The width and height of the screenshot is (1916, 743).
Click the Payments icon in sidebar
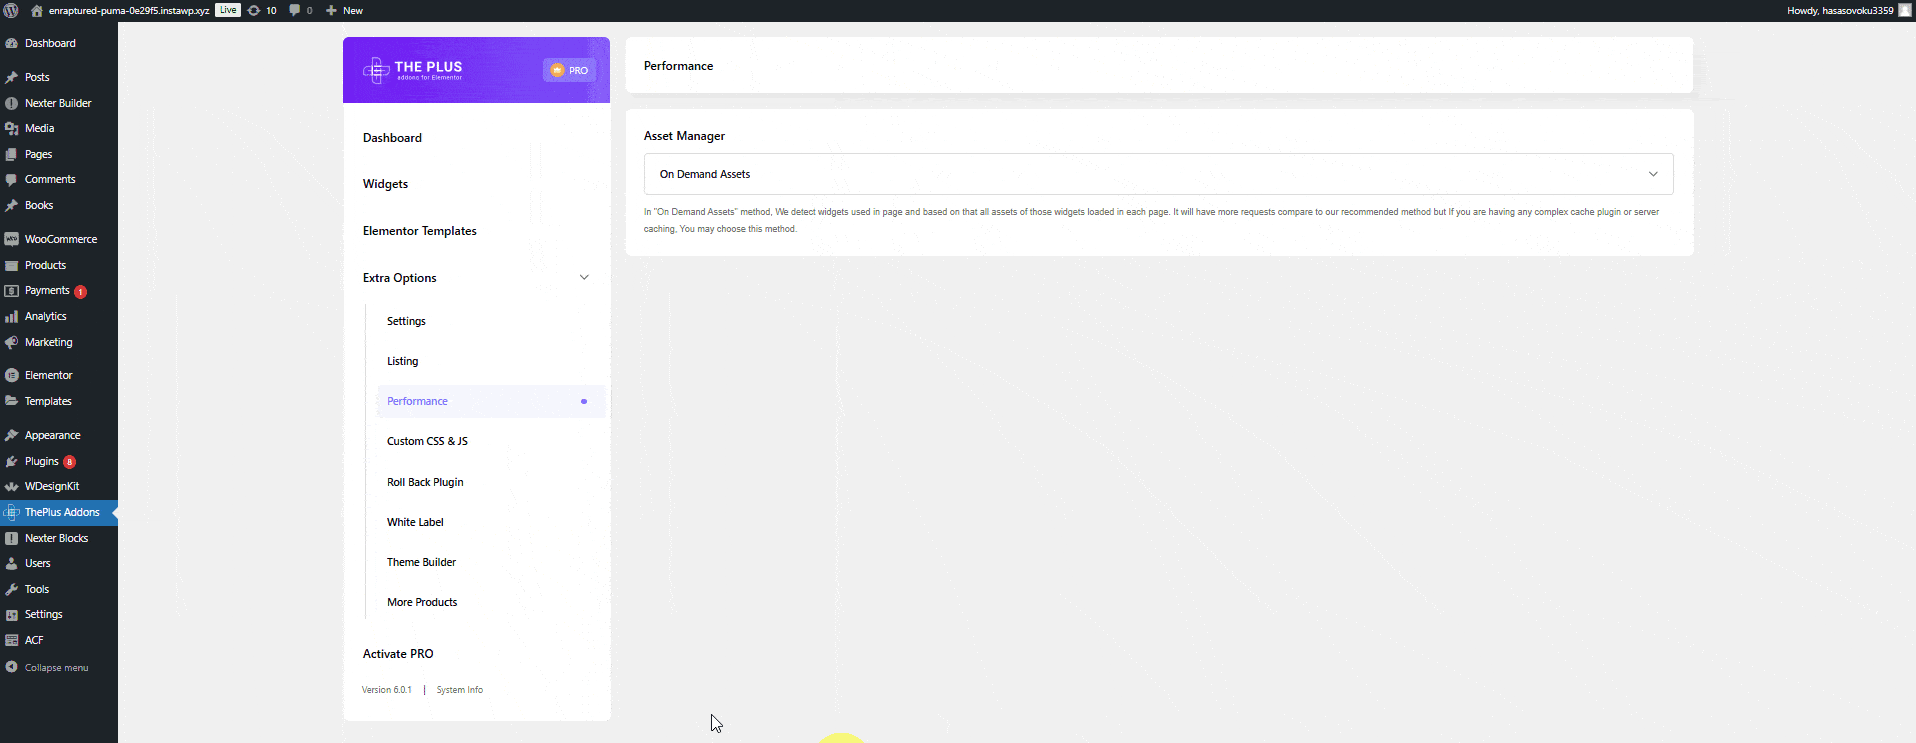click(12, 291)
